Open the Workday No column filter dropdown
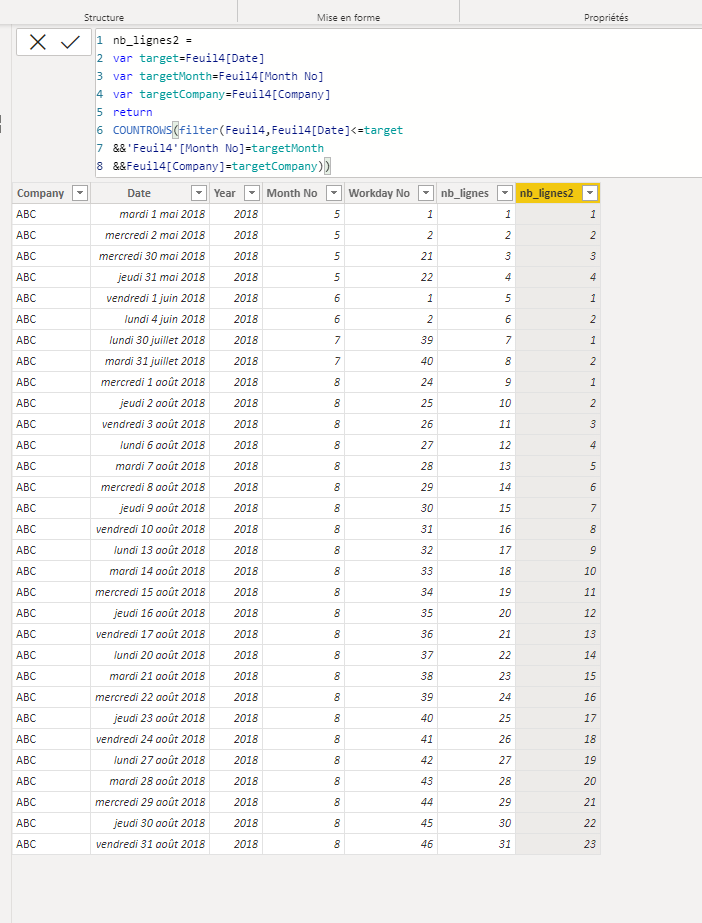The width and height of the screenshot is (702, 923). [426, 193]
